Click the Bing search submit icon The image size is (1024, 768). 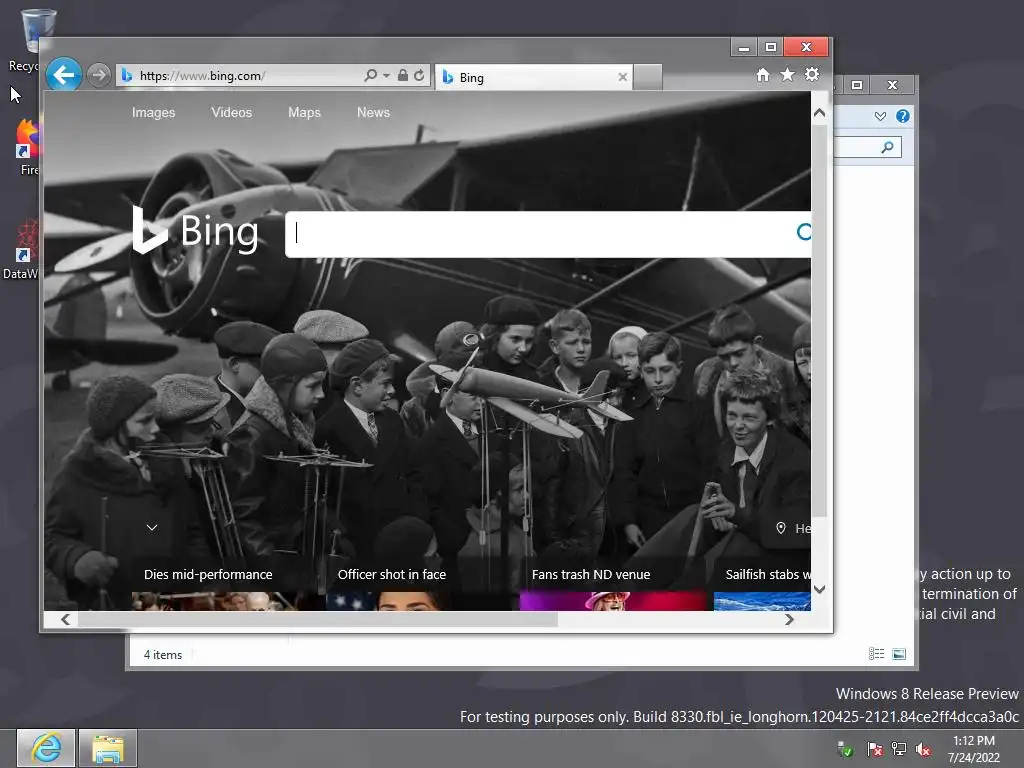coord(804,232)
